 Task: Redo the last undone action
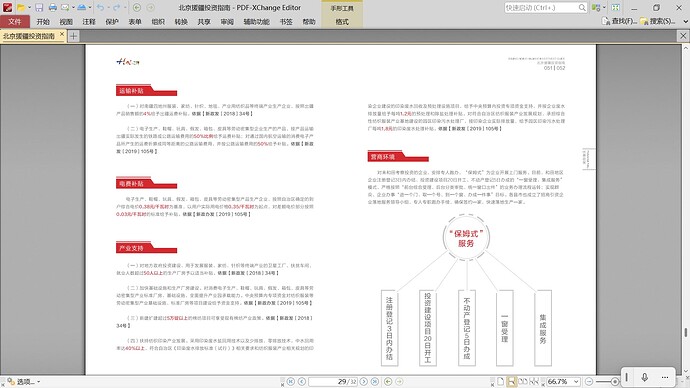117,7
